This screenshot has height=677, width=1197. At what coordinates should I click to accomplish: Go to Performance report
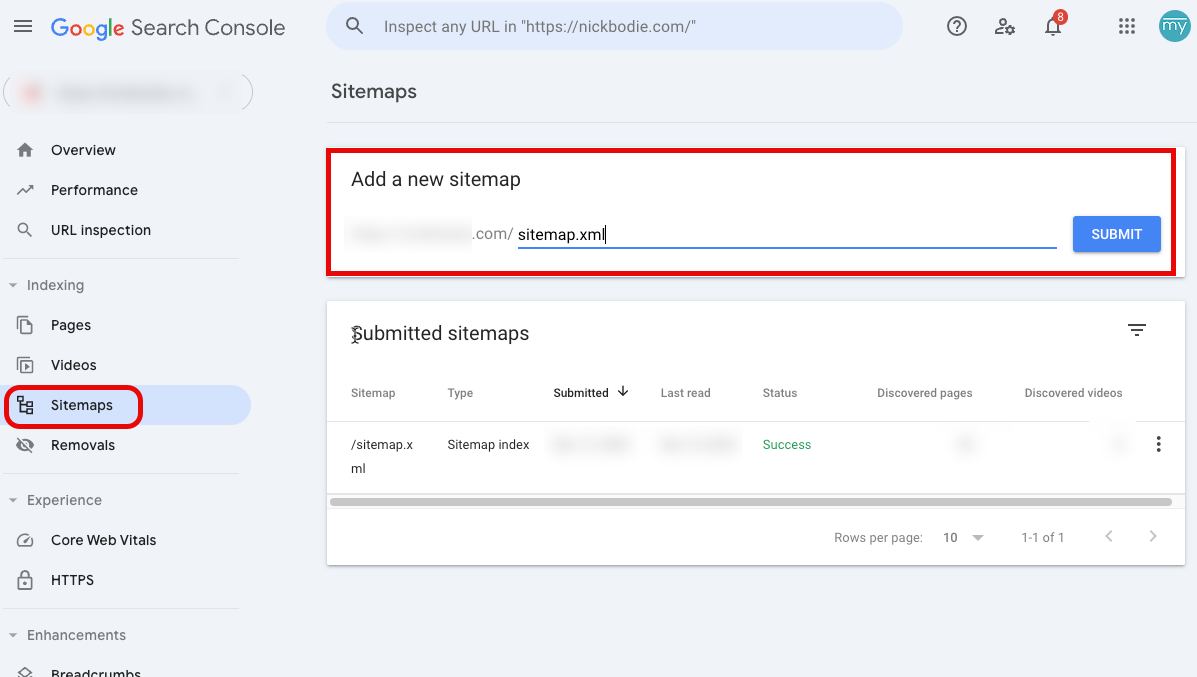point(95,190)
